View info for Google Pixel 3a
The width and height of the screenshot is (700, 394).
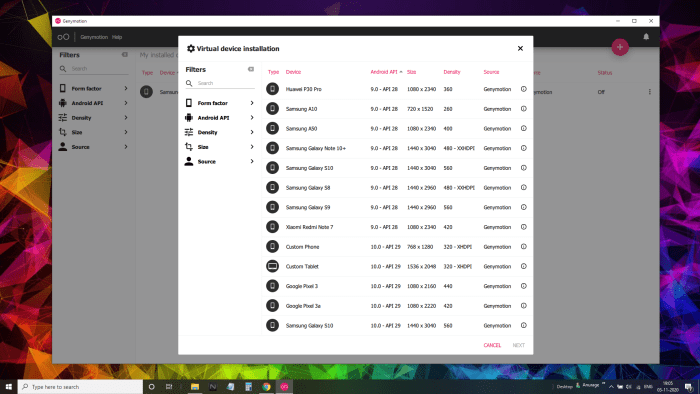[524, 306]
